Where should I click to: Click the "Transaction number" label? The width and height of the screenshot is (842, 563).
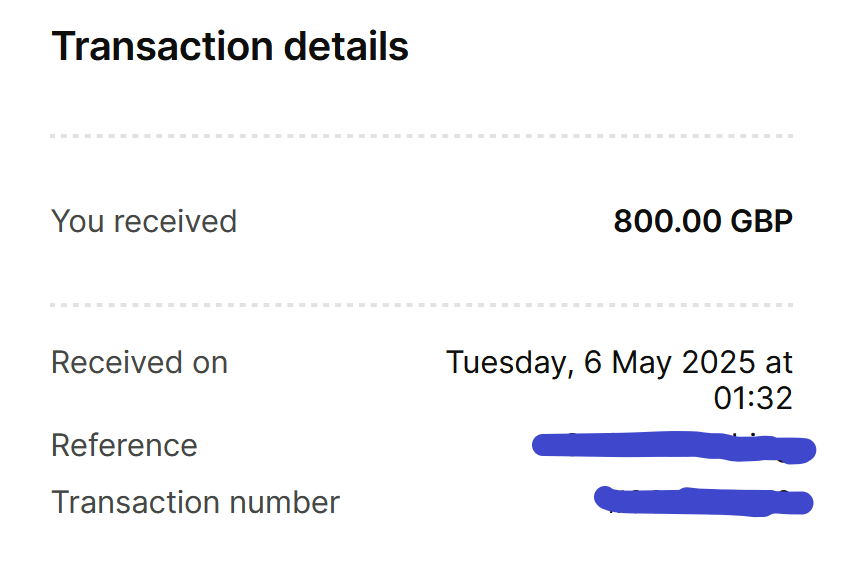tap(195, 502)
